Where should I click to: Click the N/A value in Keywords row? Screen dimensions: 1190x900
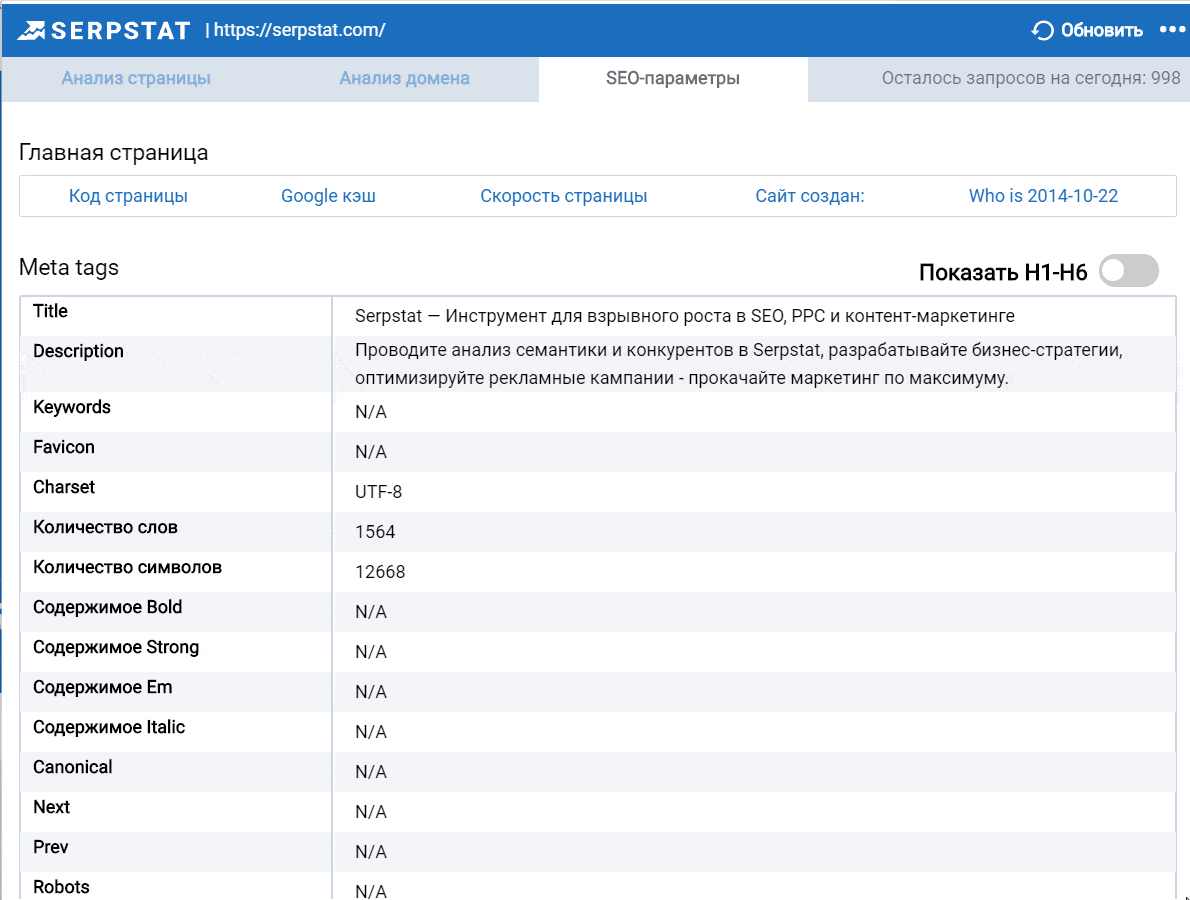tap(371, 412)
